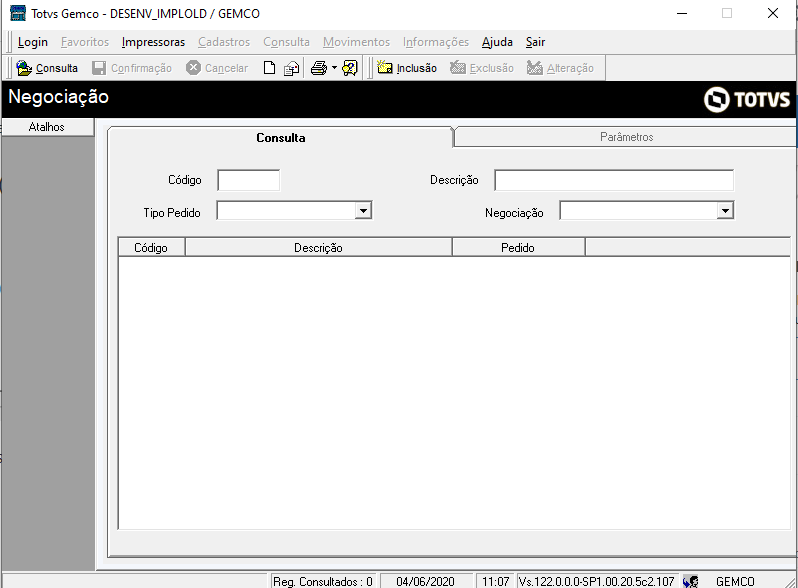Click the Sair menu item

(535, 42)
